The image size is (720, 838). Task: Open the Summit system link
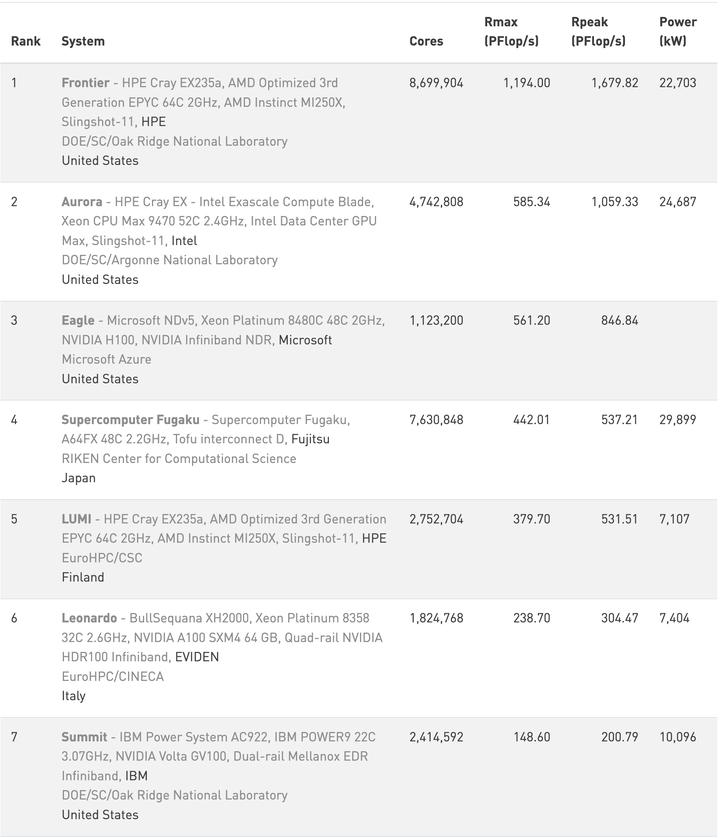[84, 737]
